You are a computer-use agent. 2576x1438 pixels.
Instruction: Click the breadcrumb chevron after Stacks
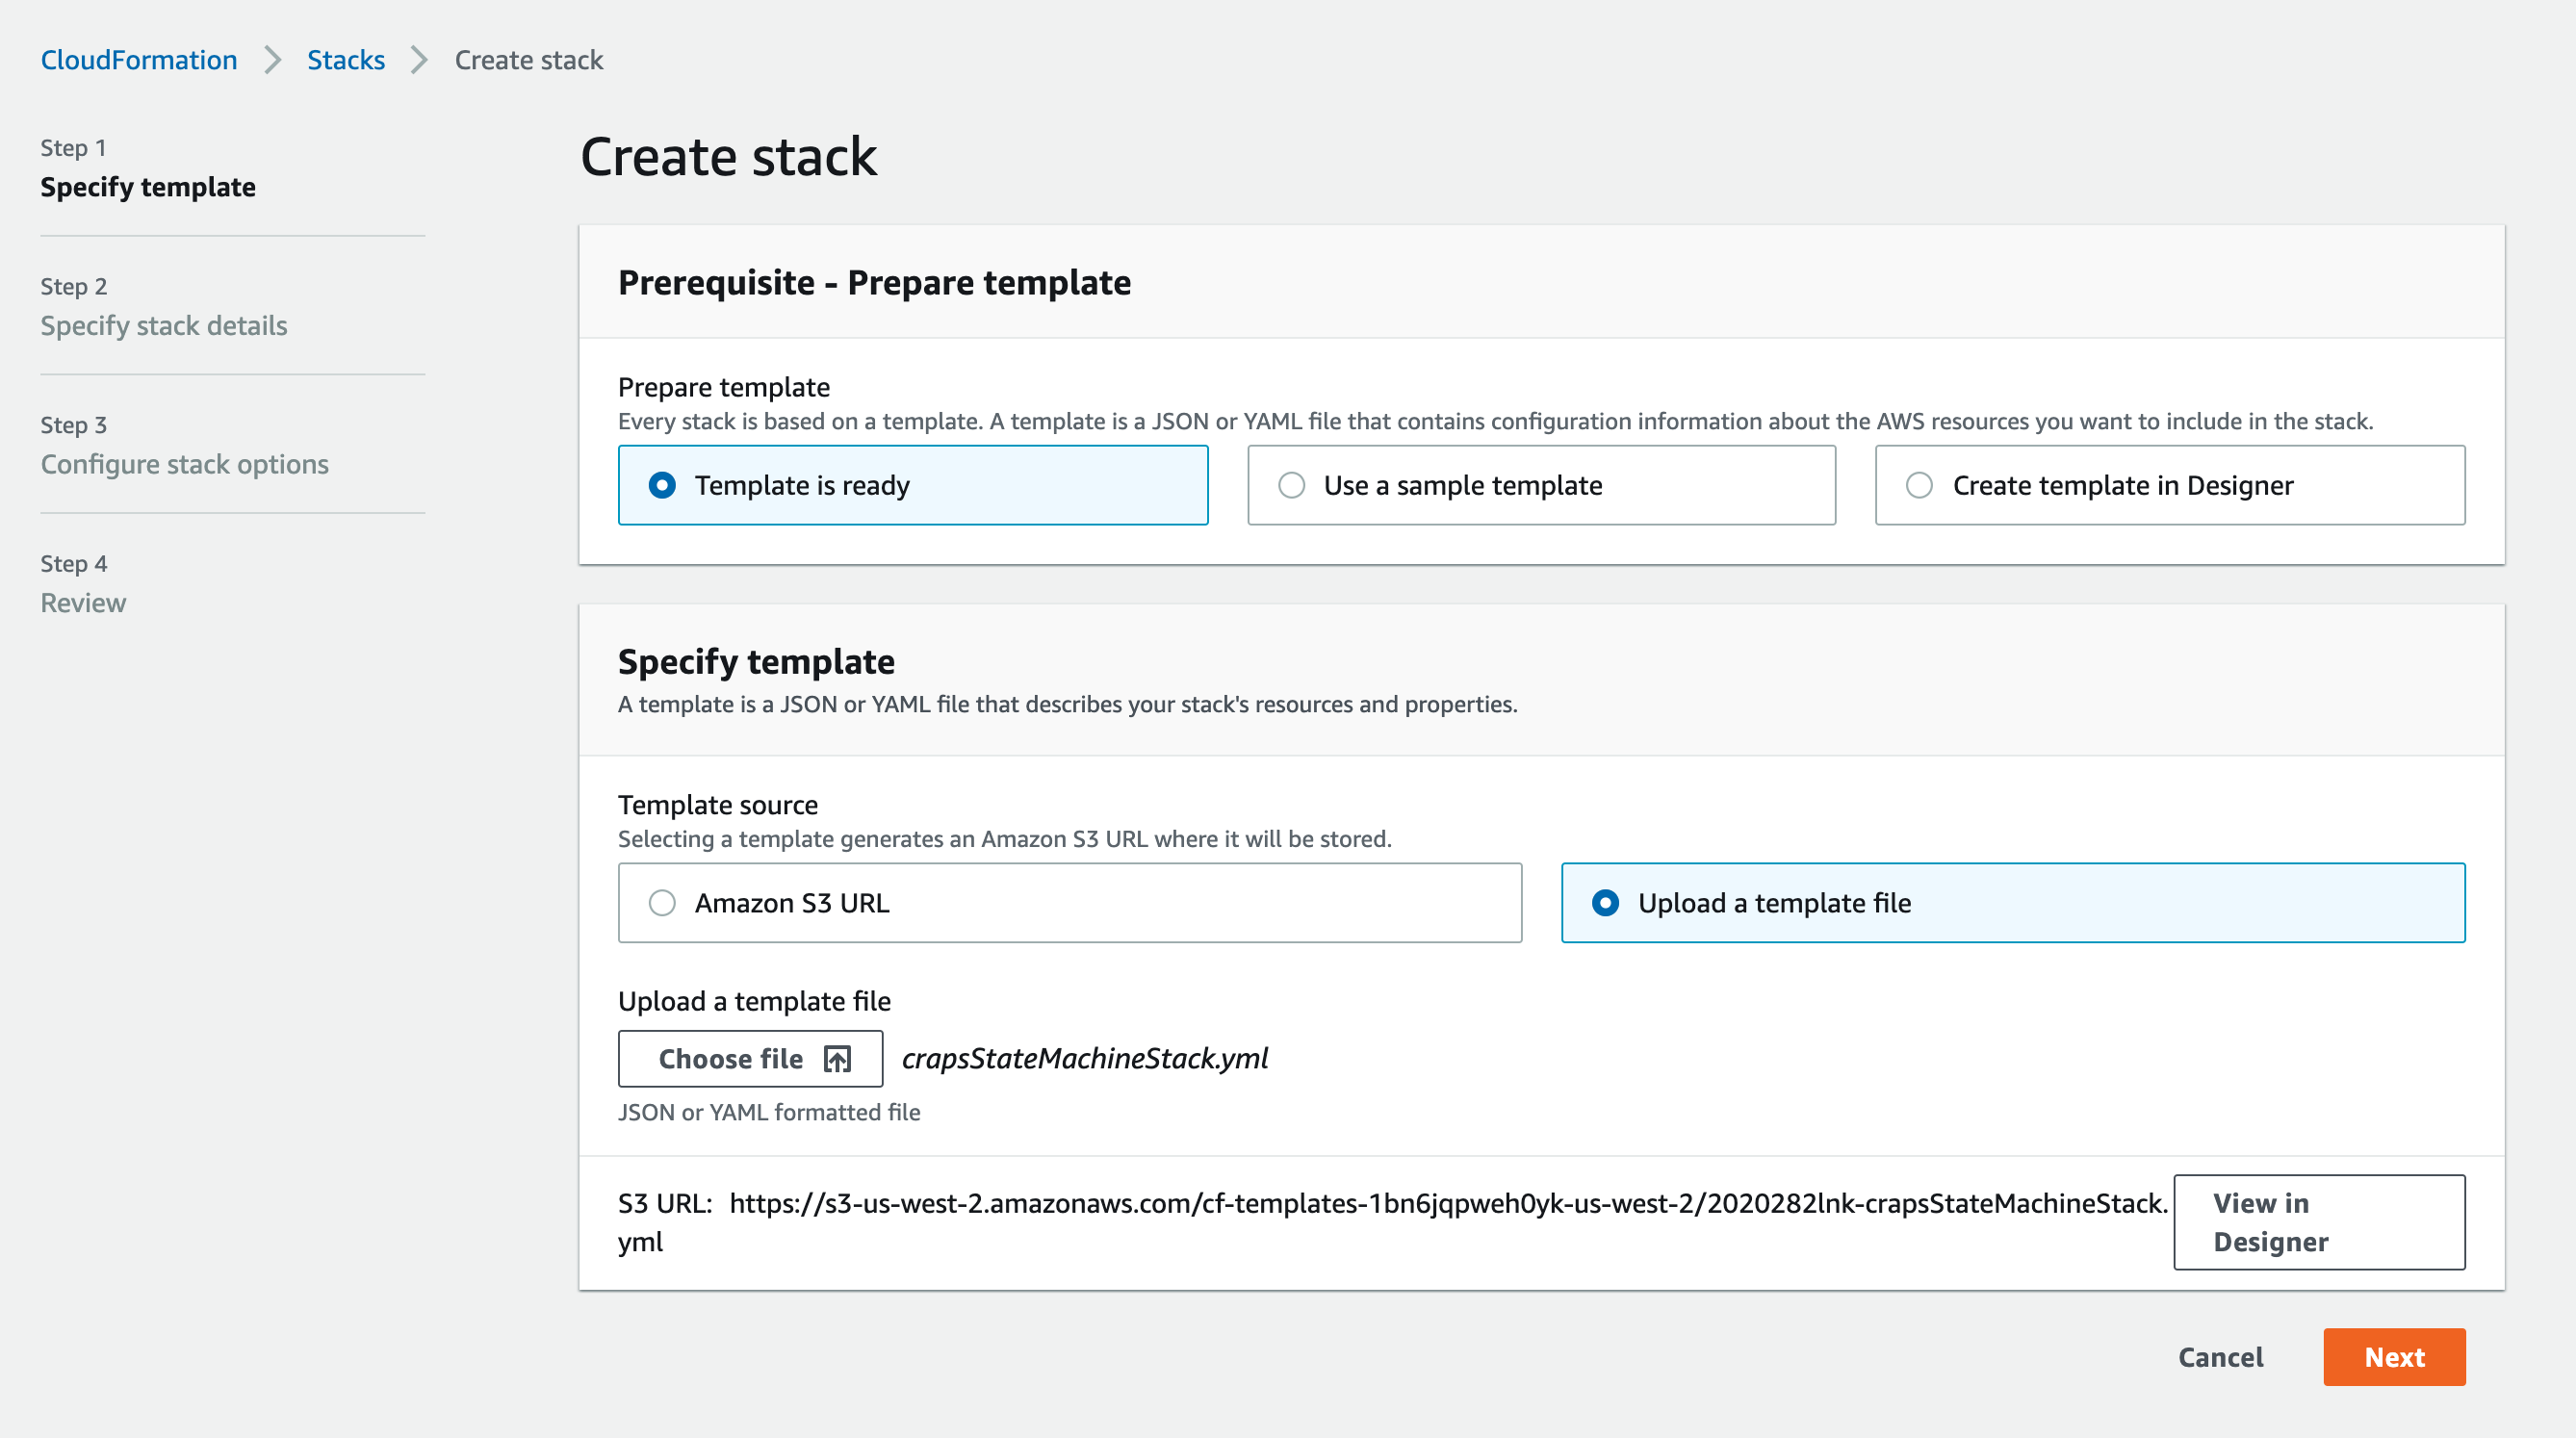tap(419, 60)
